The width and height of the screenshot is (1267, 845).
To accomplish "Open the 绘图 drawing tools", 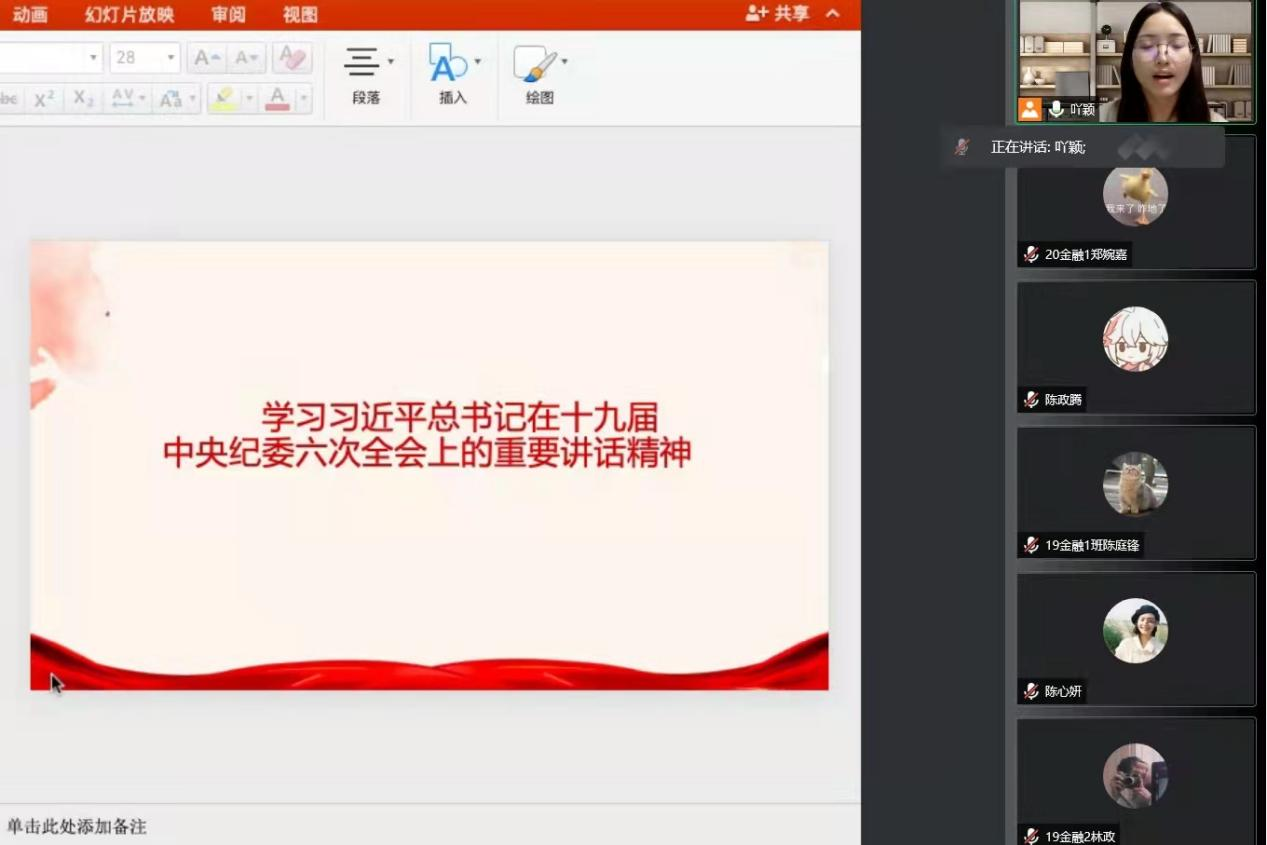I will pyautogui.click(x=540, y=73).
